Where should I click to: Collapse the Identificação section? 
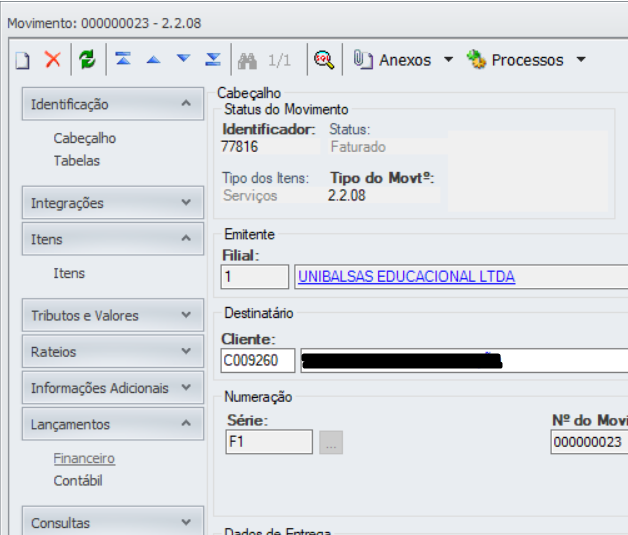185,104
